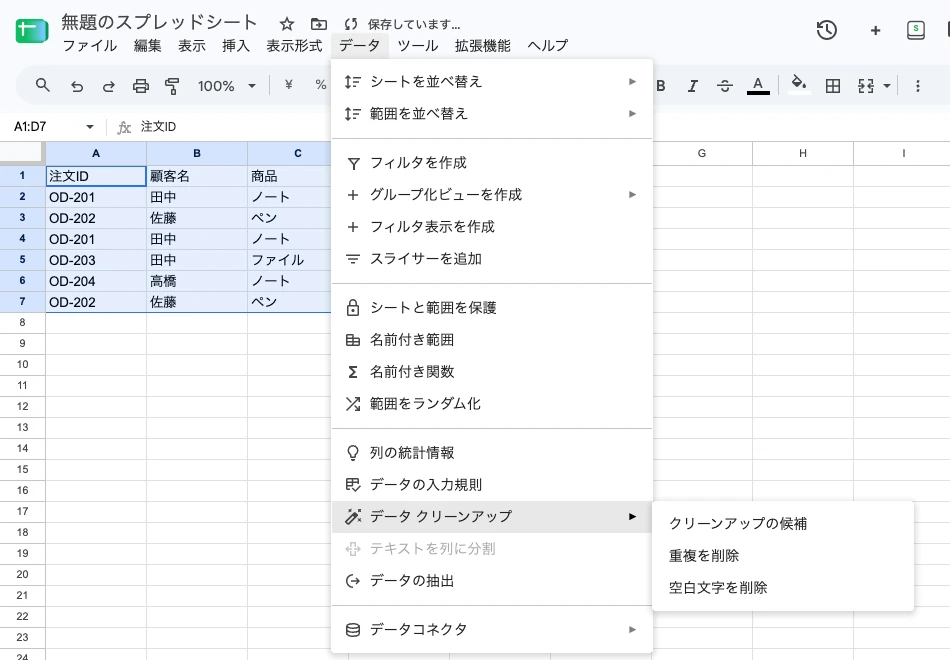Image resolution: width=950 pixels, height=660 pixels.
Task: Open the merge cells dropdown arrow
Action: [887, 86]
